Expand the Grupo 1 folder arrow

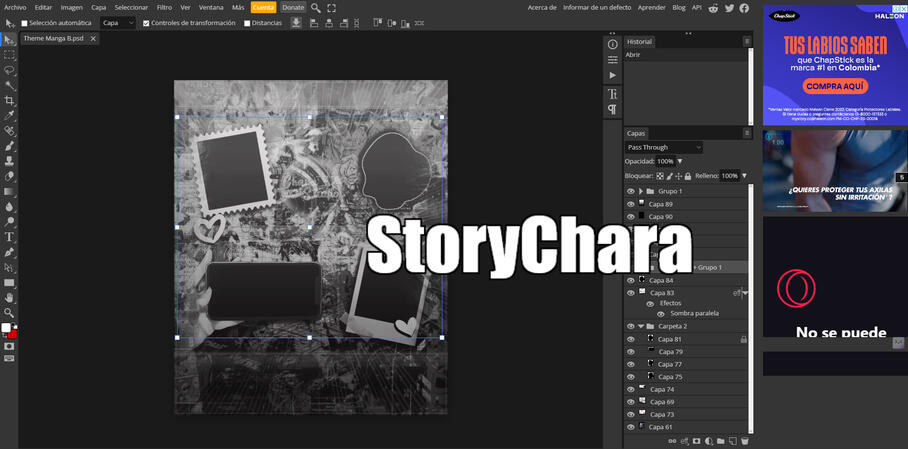click(640, 191)
